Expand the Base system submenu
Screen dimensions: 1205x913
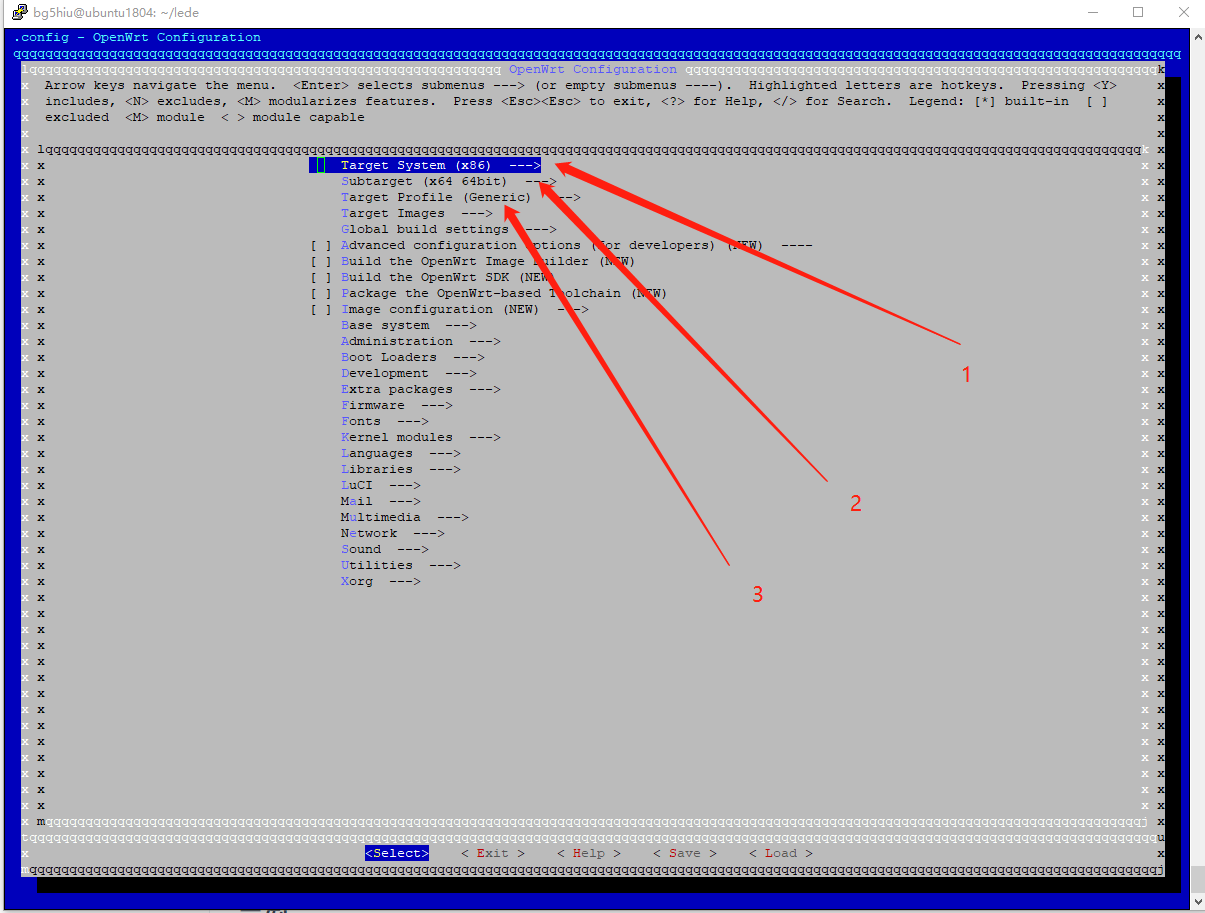(x=409, y=326)
